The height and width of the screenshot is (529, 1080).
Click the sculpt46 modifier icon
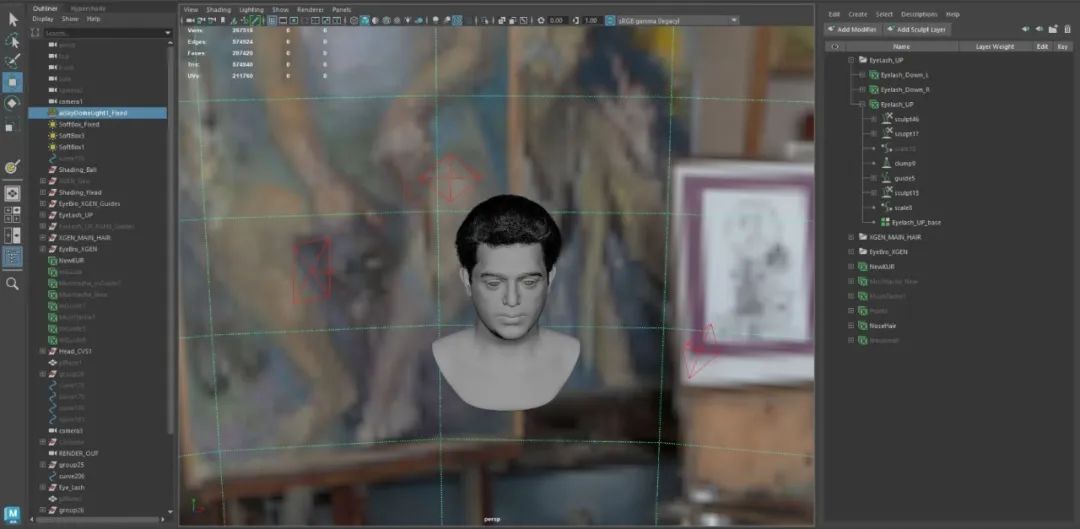pos(886,119)
